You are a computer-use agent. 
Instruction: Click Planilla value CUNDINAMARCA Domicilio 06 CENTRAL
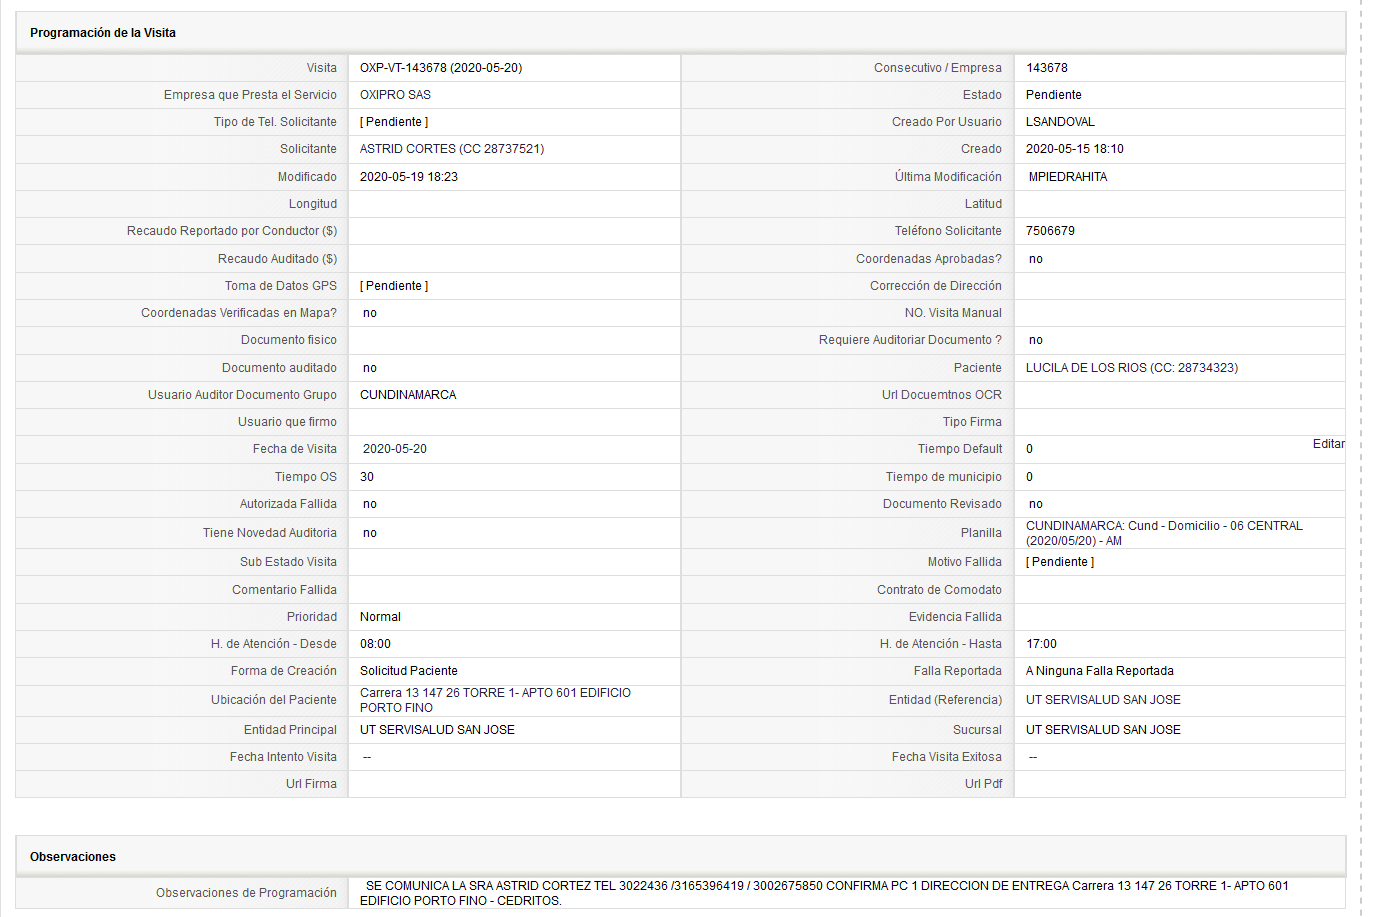1164,533
